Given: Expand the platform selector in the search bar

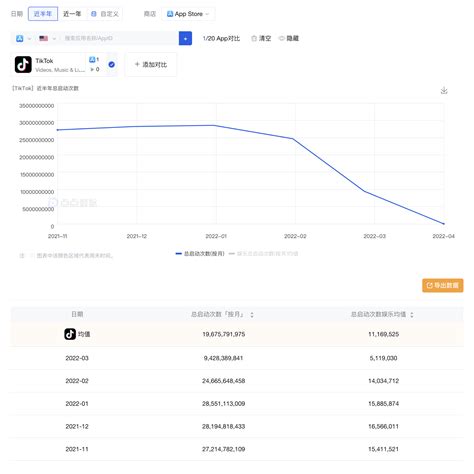Looking at the screenshot, I should point(23,38).
